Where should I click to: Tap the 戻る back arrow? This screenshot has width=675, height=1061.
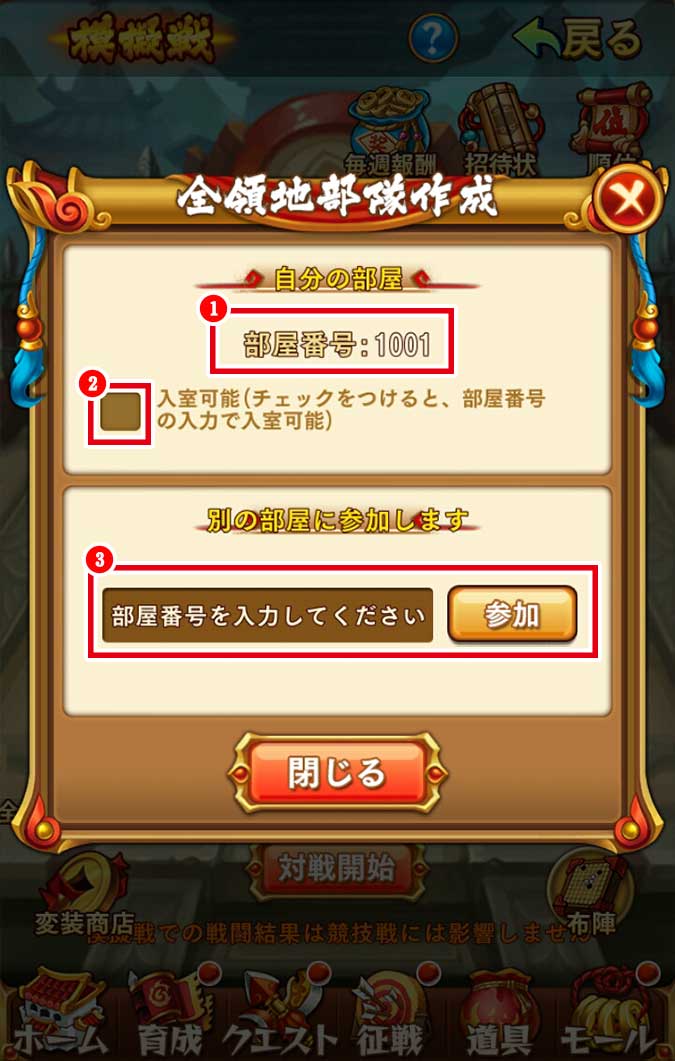click(577, 37)
